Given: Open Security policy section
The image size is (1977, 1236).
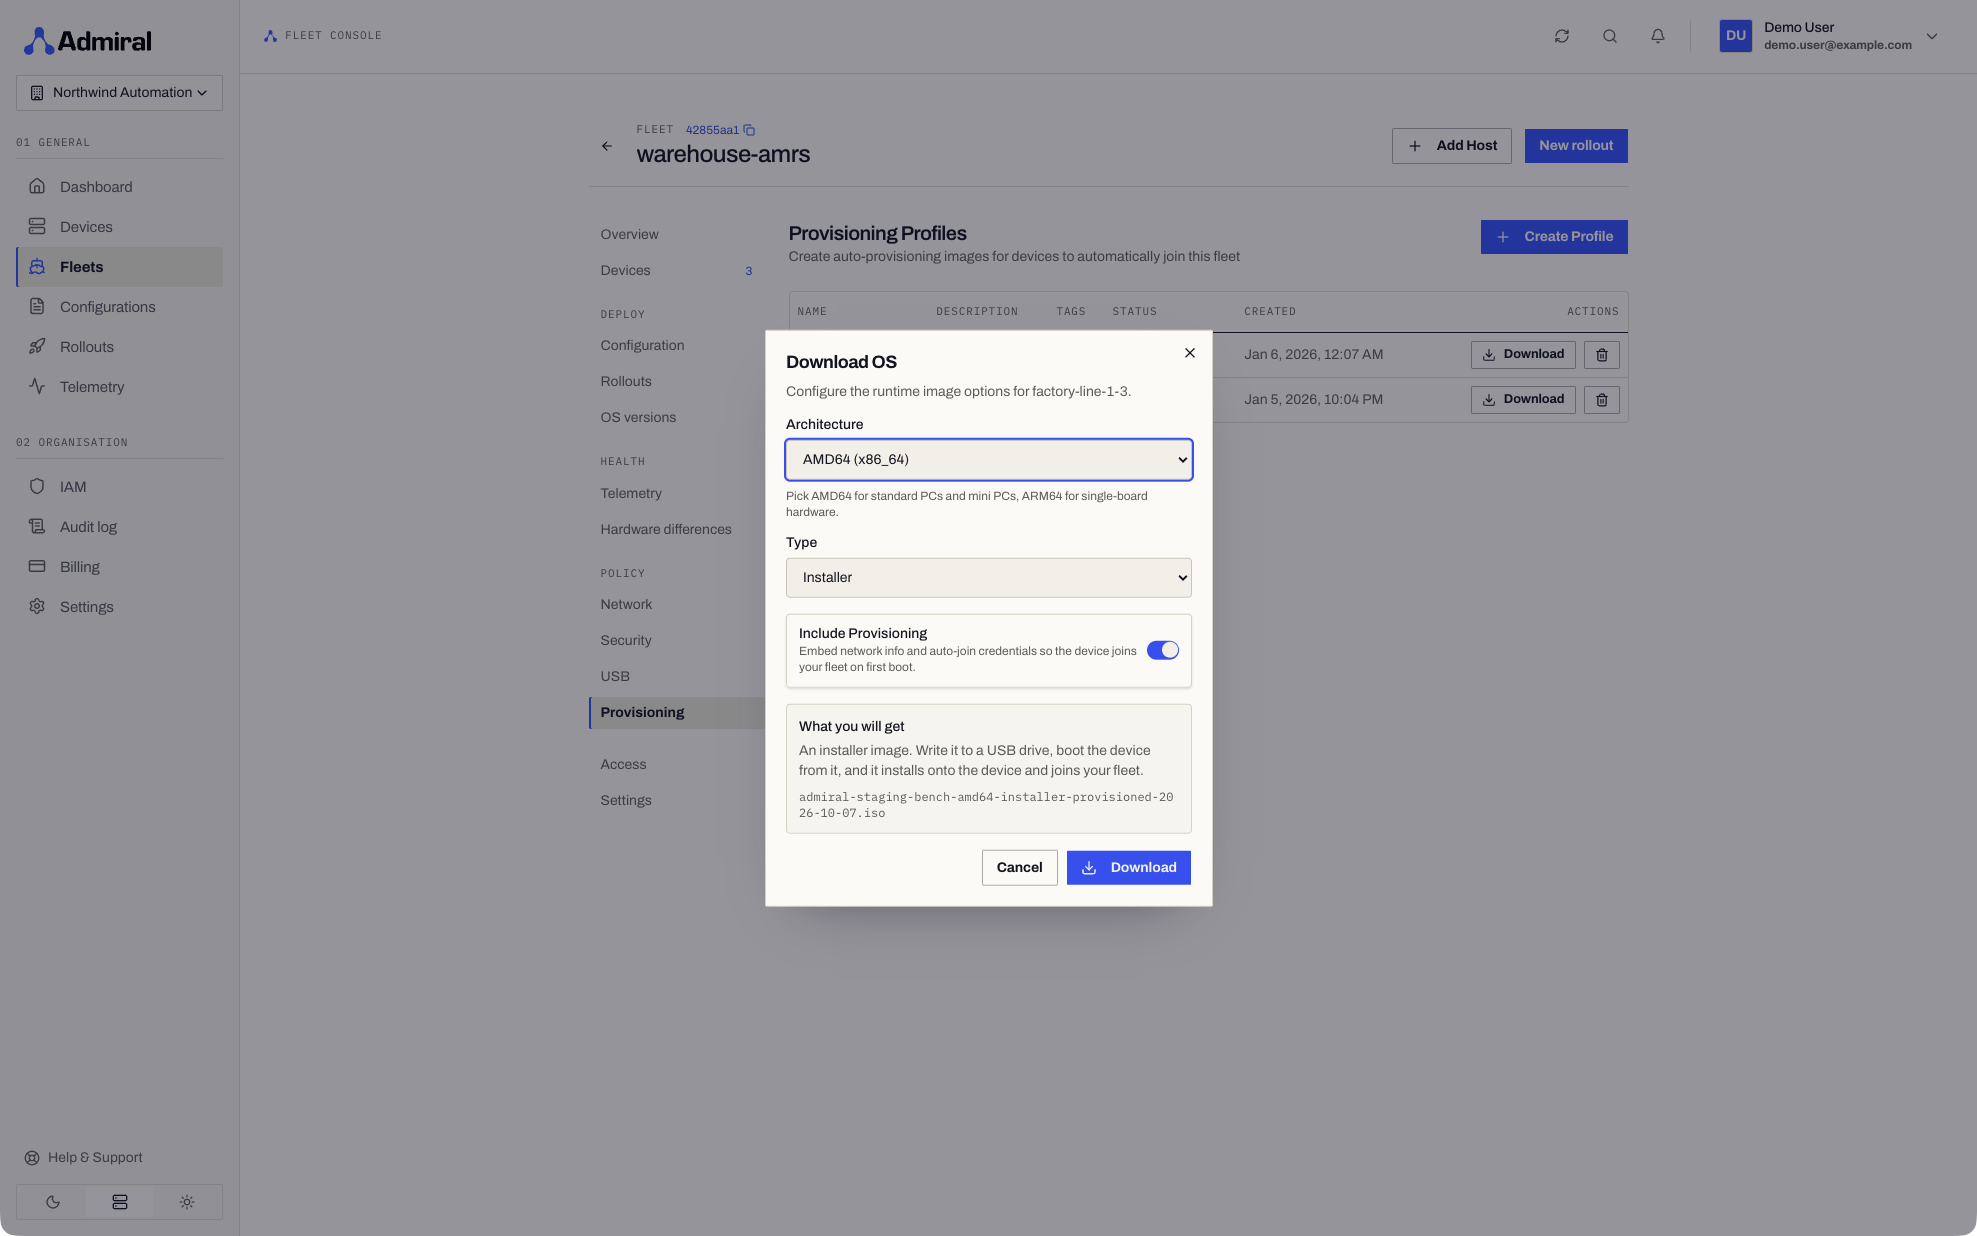Looking at the screenshot, I should point(677,641).
